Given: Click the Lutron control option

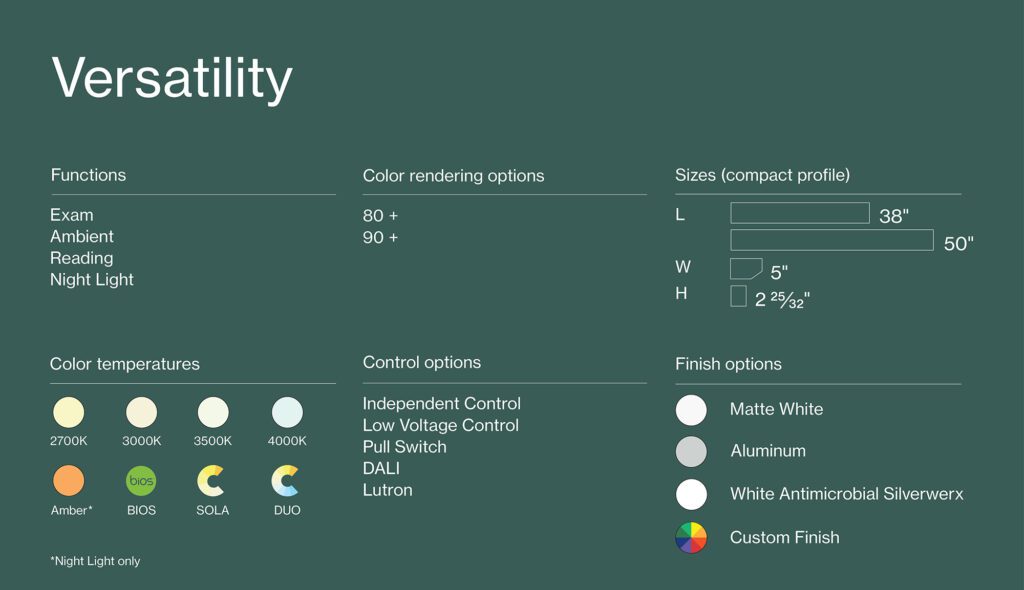Looking at the screenshot, I should pos(387,490).
